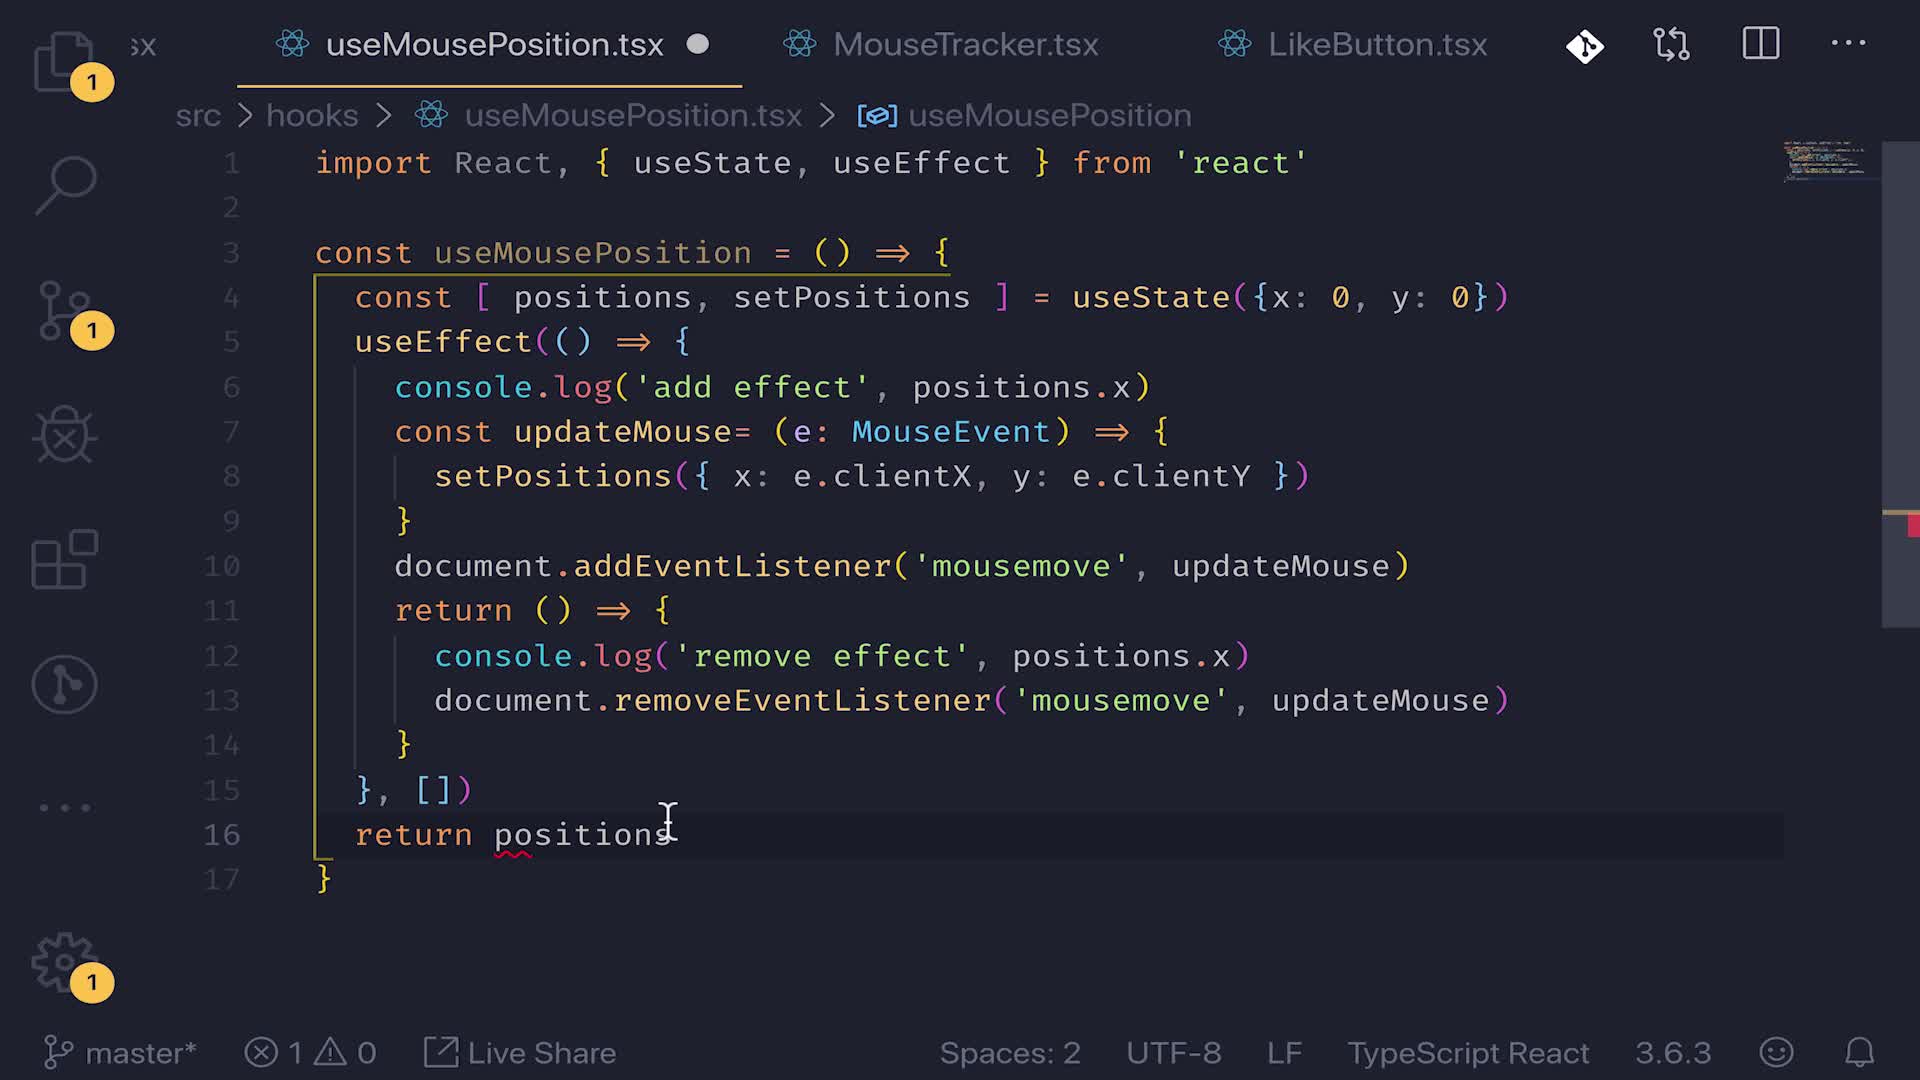Click the compare changes icon
Viewport: 1920px width, 1080px height.
[1671, 45]
